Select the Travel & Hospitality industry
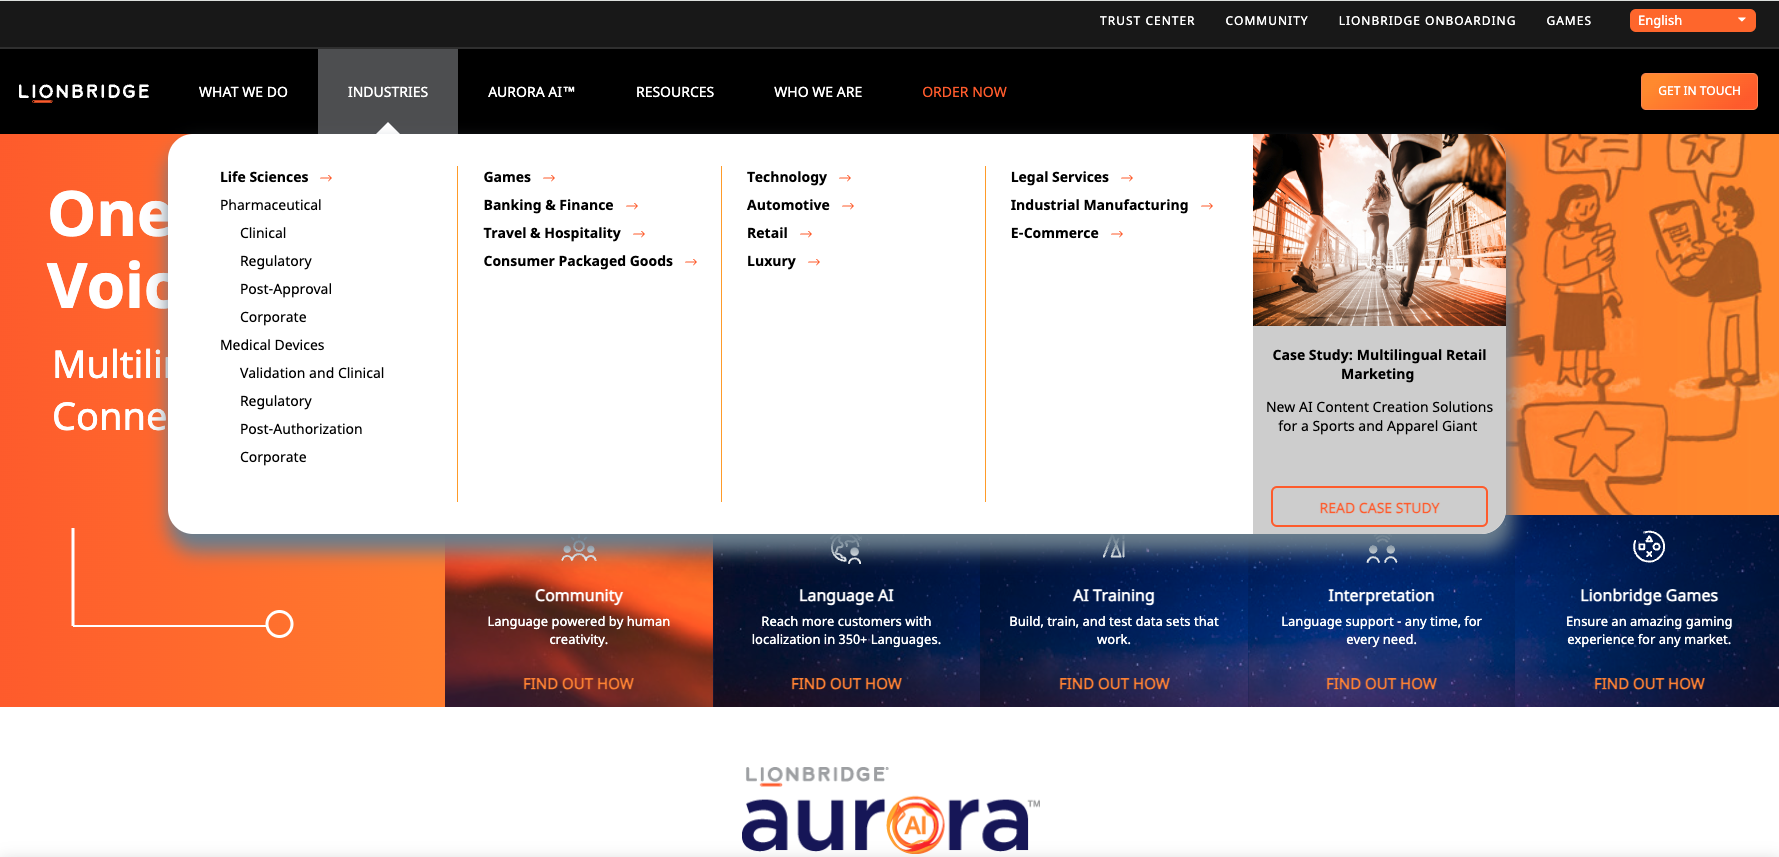This screenshot has width=1779, height=857. pyautogui.click(x=552, y=233)
